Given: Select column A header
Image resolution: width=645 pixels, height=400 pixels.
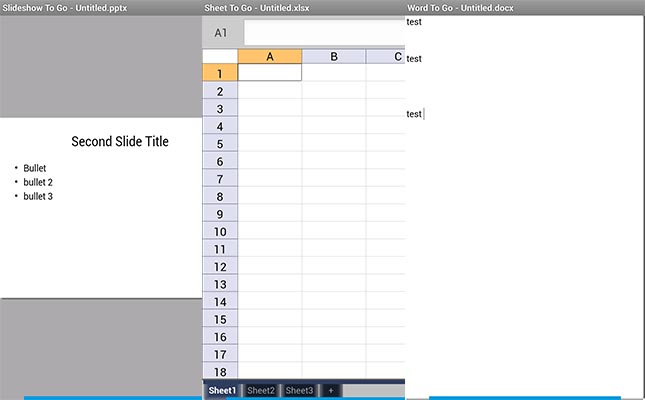Looking at the screenshot, I should click(x=270, y=56).
